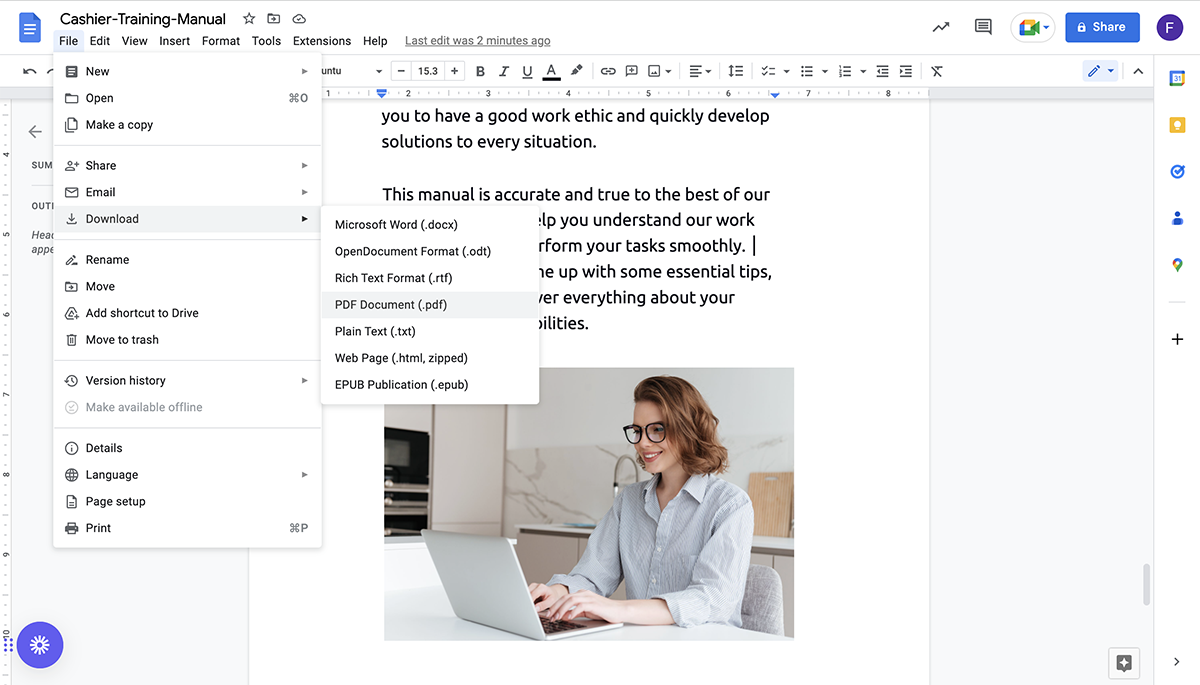Toggle underline text formatting
This screenshot has width=1200, height=685.
click(527, 71)
